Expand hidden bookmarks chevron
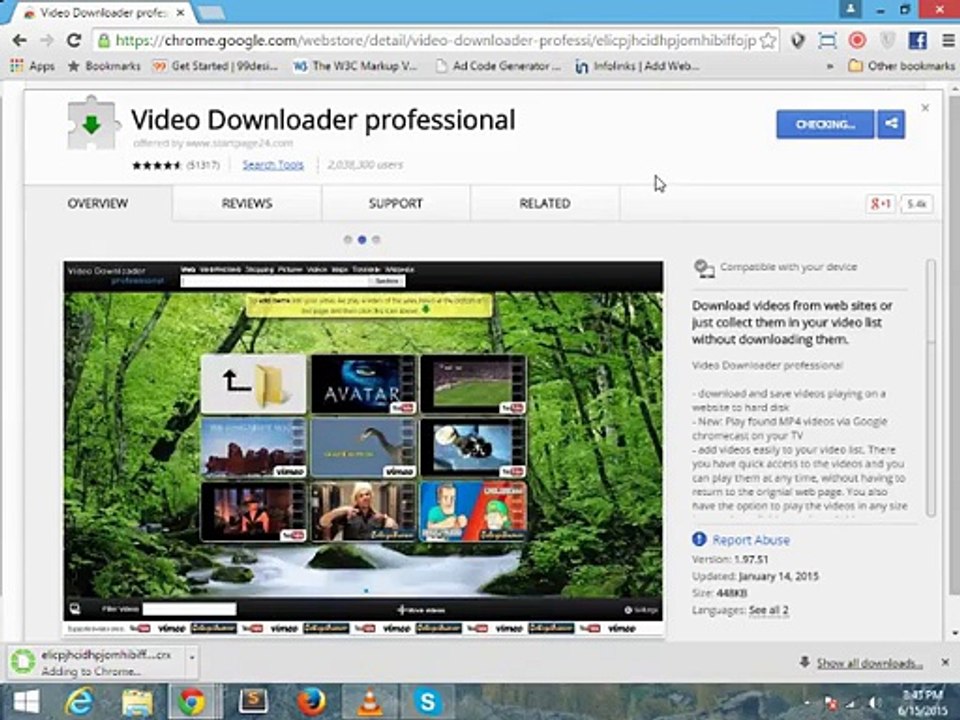The height and width of the screenshot is (720, 960). tap(830, 66)
